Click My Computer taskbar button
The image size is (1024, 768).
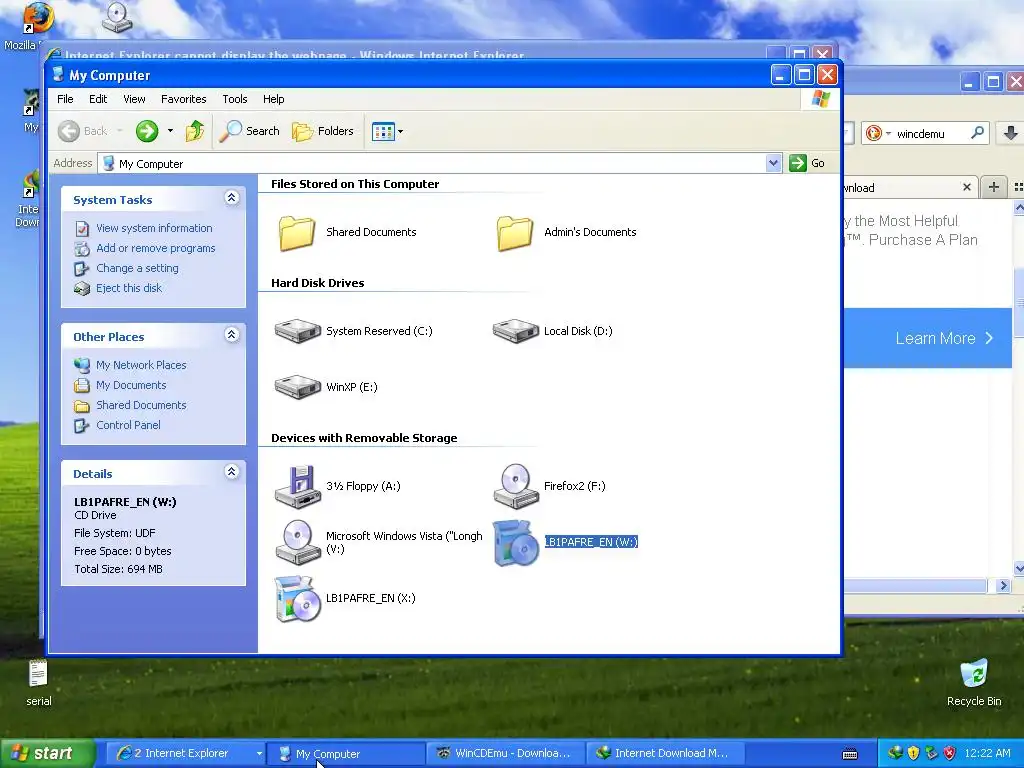[x=345, y=754]
